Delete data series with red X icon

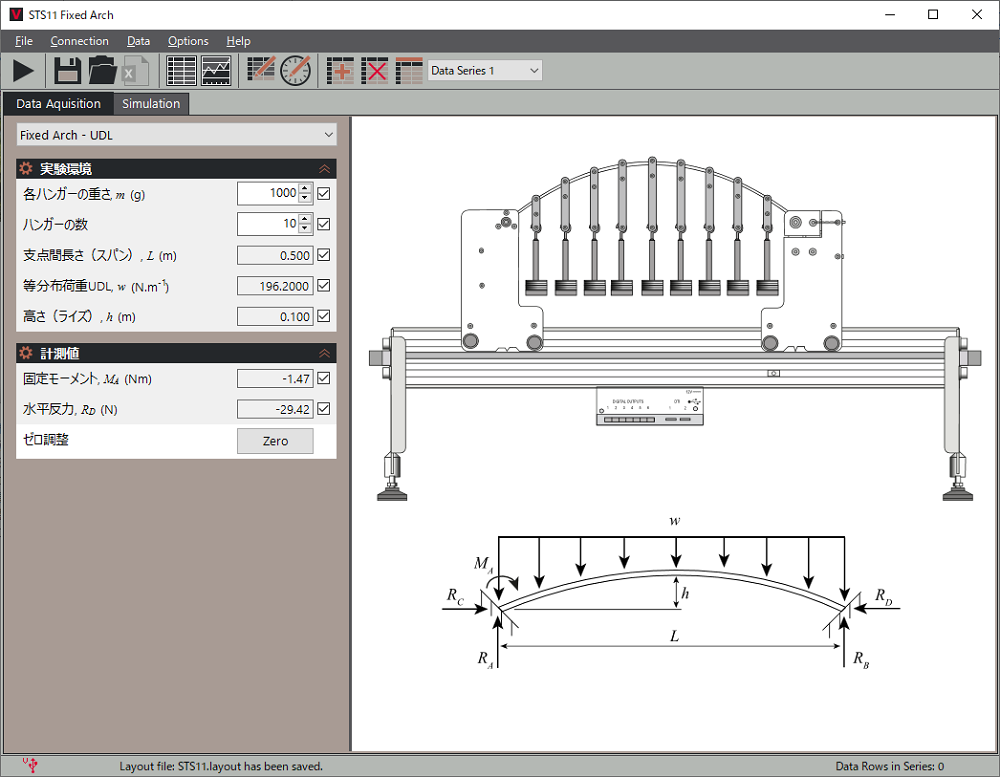click(x=374, y=70)
